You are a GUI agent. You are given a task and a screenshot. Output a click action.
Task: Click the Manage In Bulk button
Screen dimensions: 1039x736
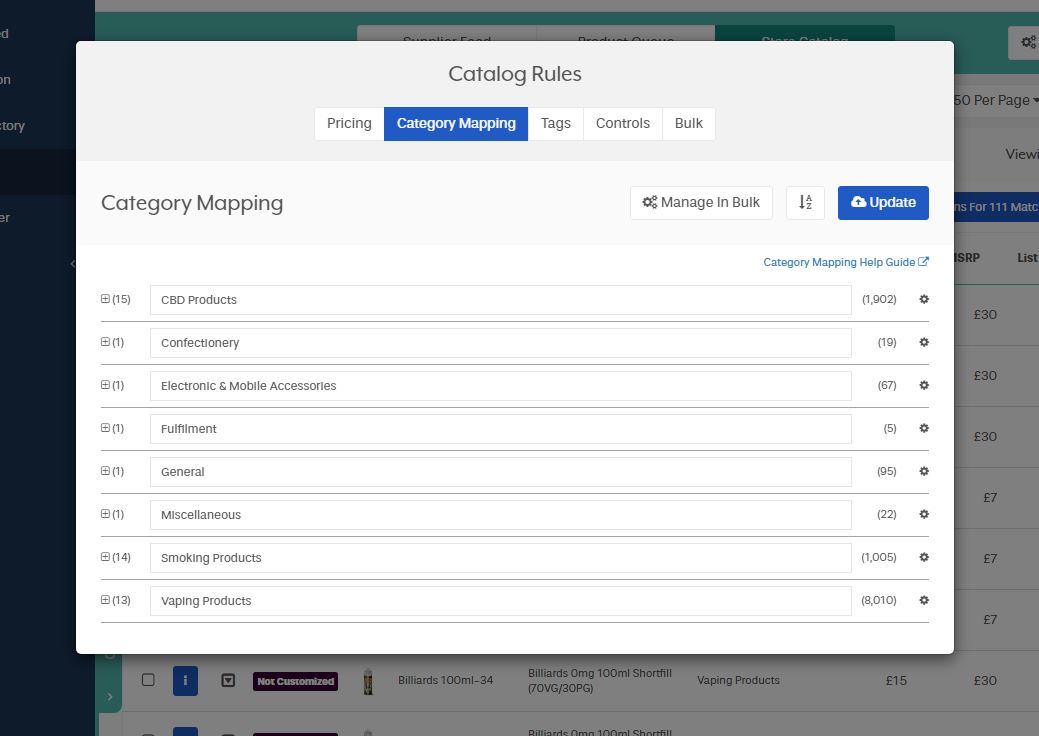point(701,203)
